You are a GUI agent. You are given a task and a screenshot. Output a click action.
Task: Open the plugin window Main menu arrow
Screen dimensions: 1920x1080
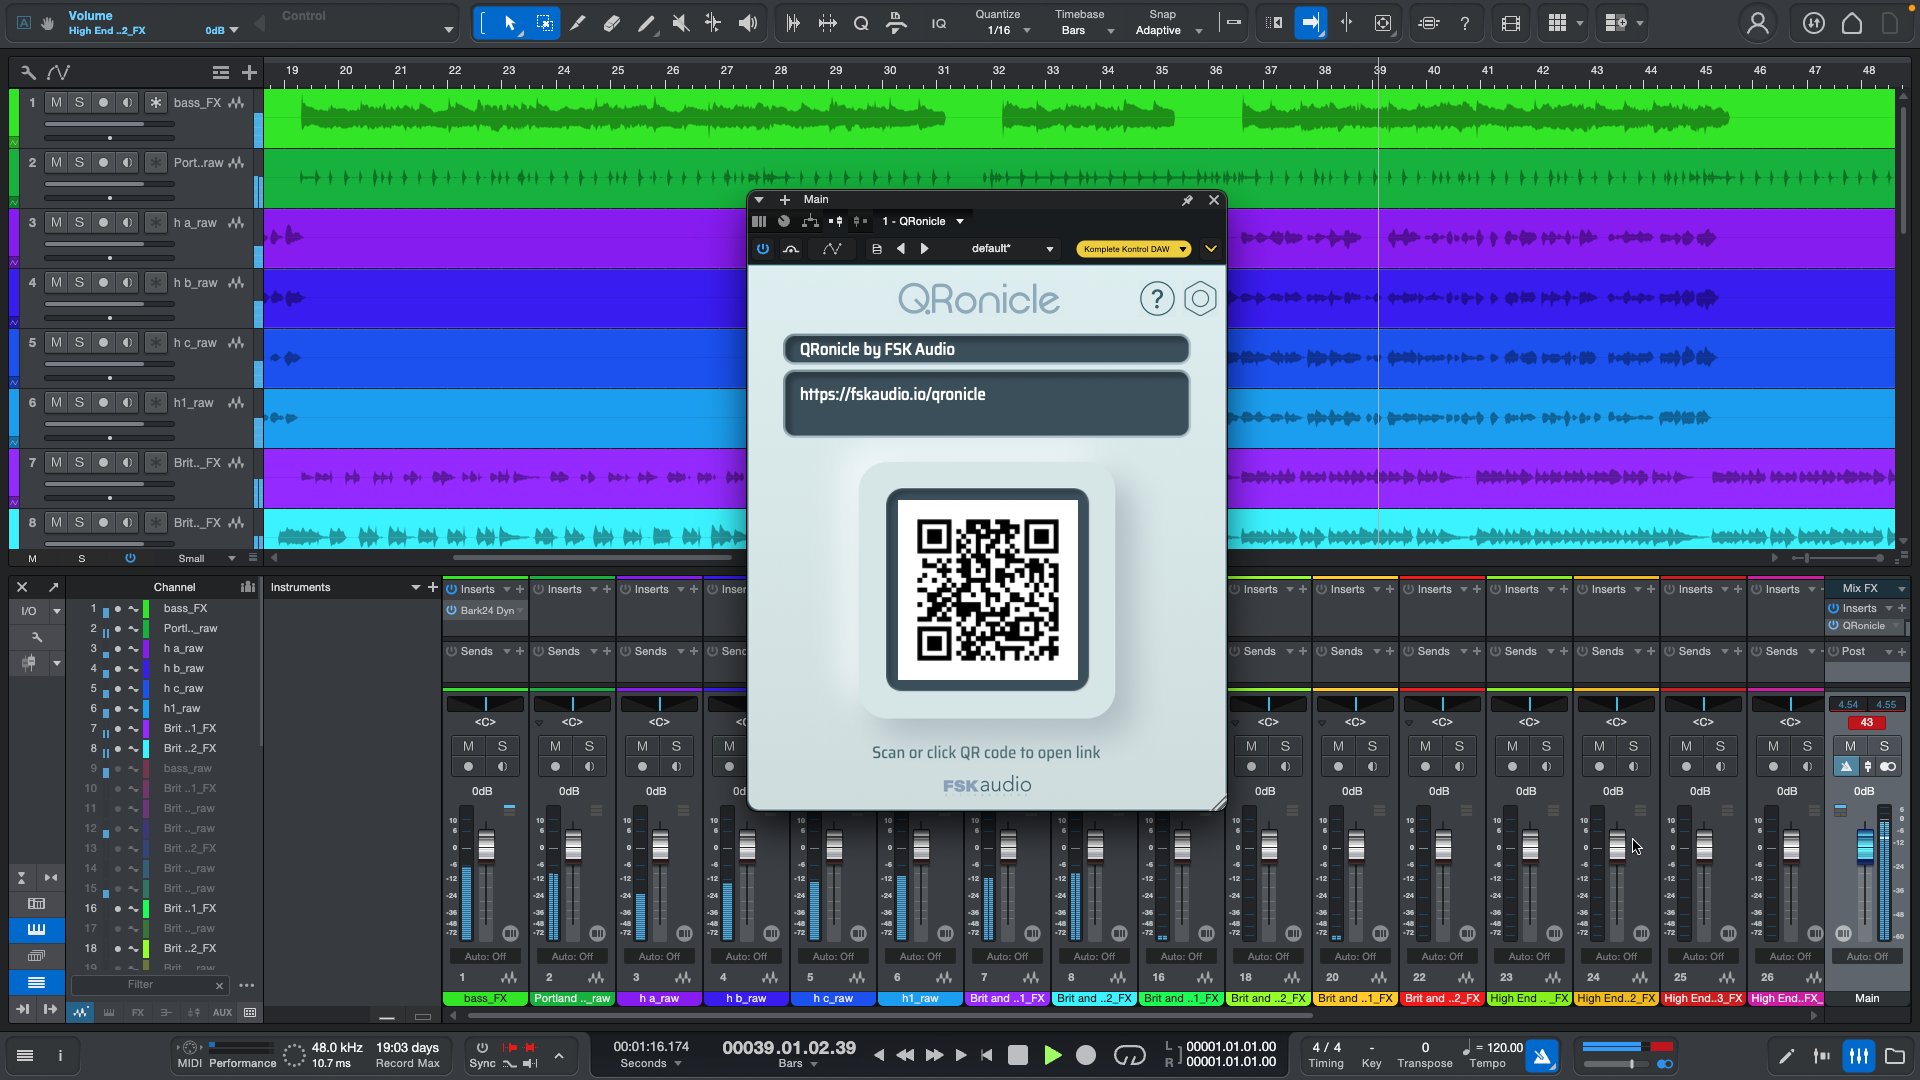click(x=759, y=200)
